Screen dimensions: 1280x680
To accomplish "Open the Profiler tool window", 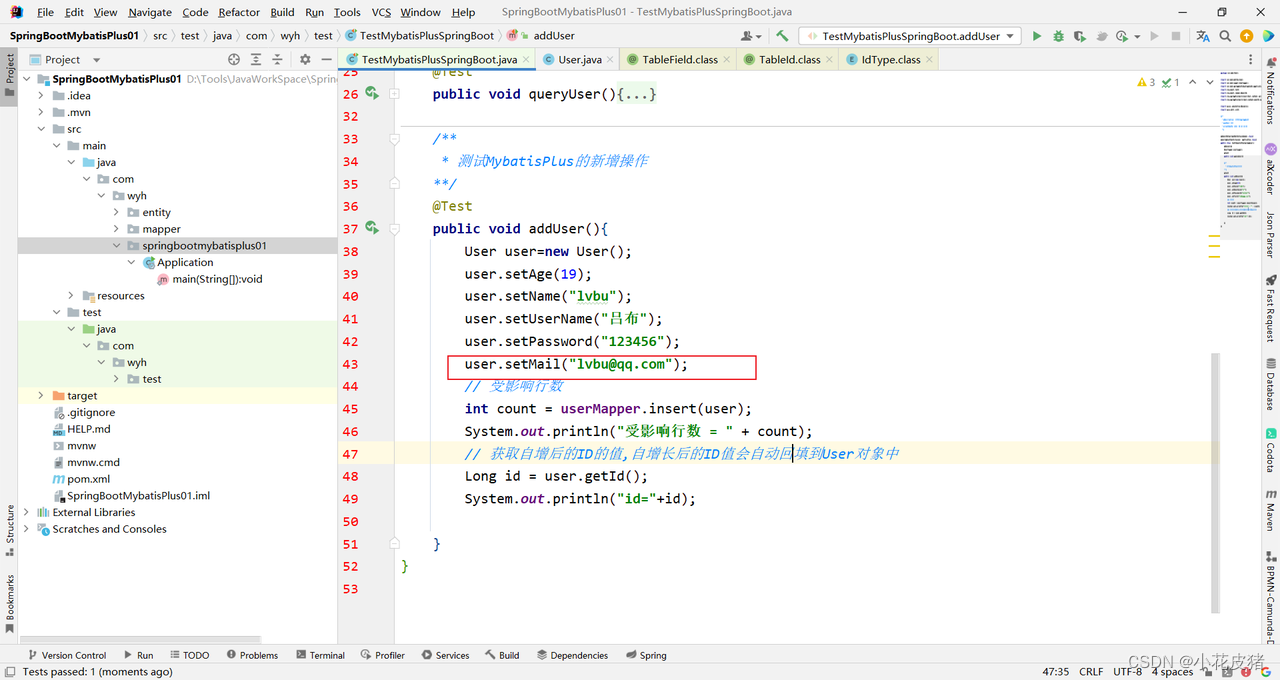I will (x=382, y=656).
